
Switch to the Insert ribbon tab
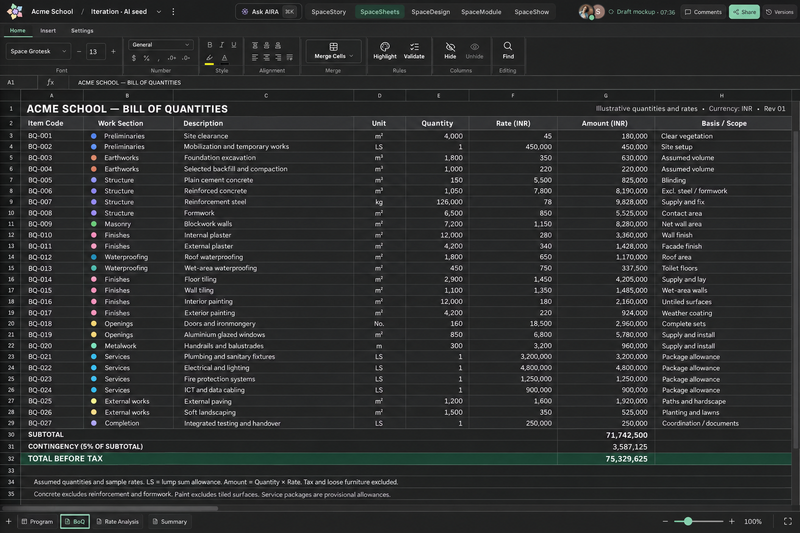tap(48, 31)
